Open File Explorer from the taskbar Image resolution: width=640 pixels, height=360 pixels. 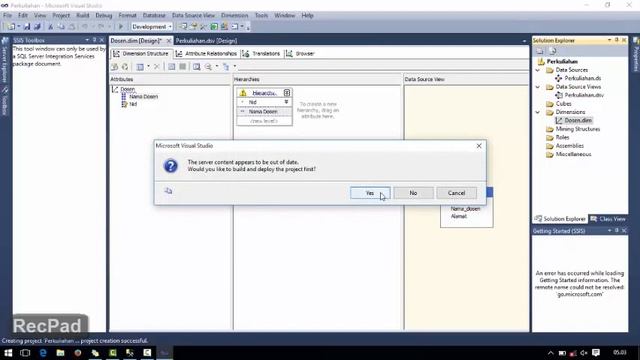(x=60, y=353)
